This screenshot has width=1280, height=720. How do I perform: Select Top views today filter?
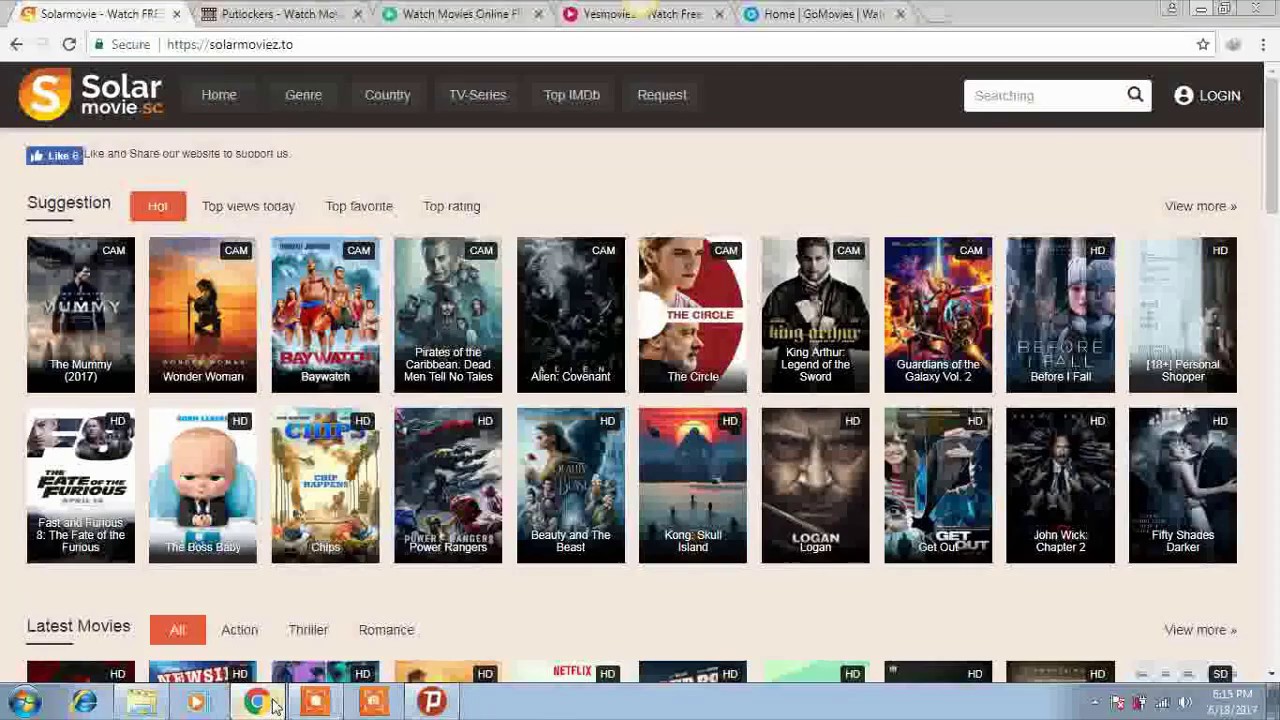pyautogui.click(x=248, y=206)
